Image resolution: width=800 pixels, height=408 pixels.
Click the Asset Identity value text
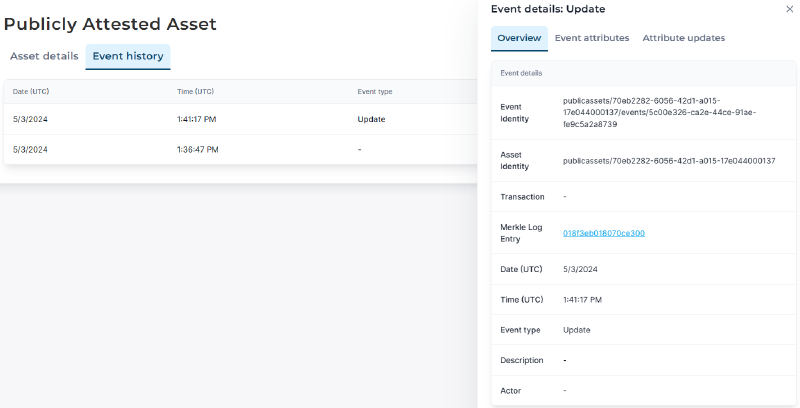(669, 160)
